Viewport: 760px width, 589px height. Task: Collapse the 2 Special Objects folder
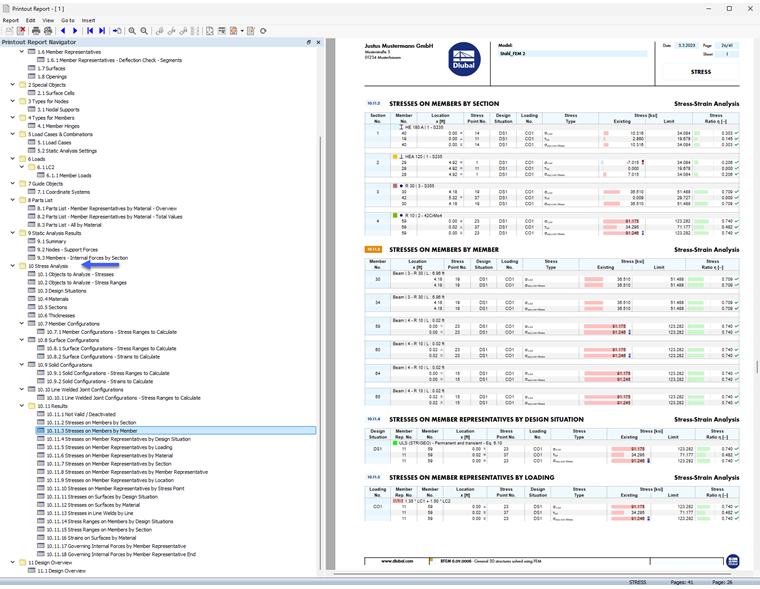(13, 84)
